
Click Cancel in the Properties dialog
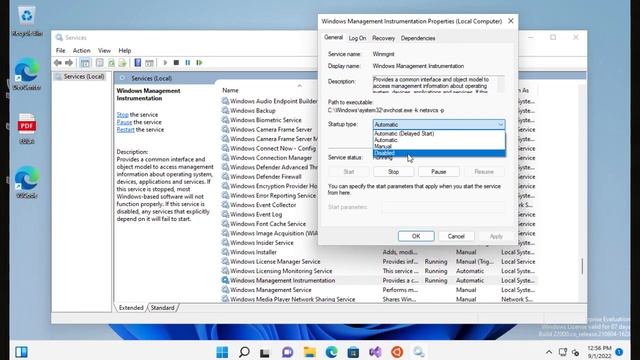[456, 236]
